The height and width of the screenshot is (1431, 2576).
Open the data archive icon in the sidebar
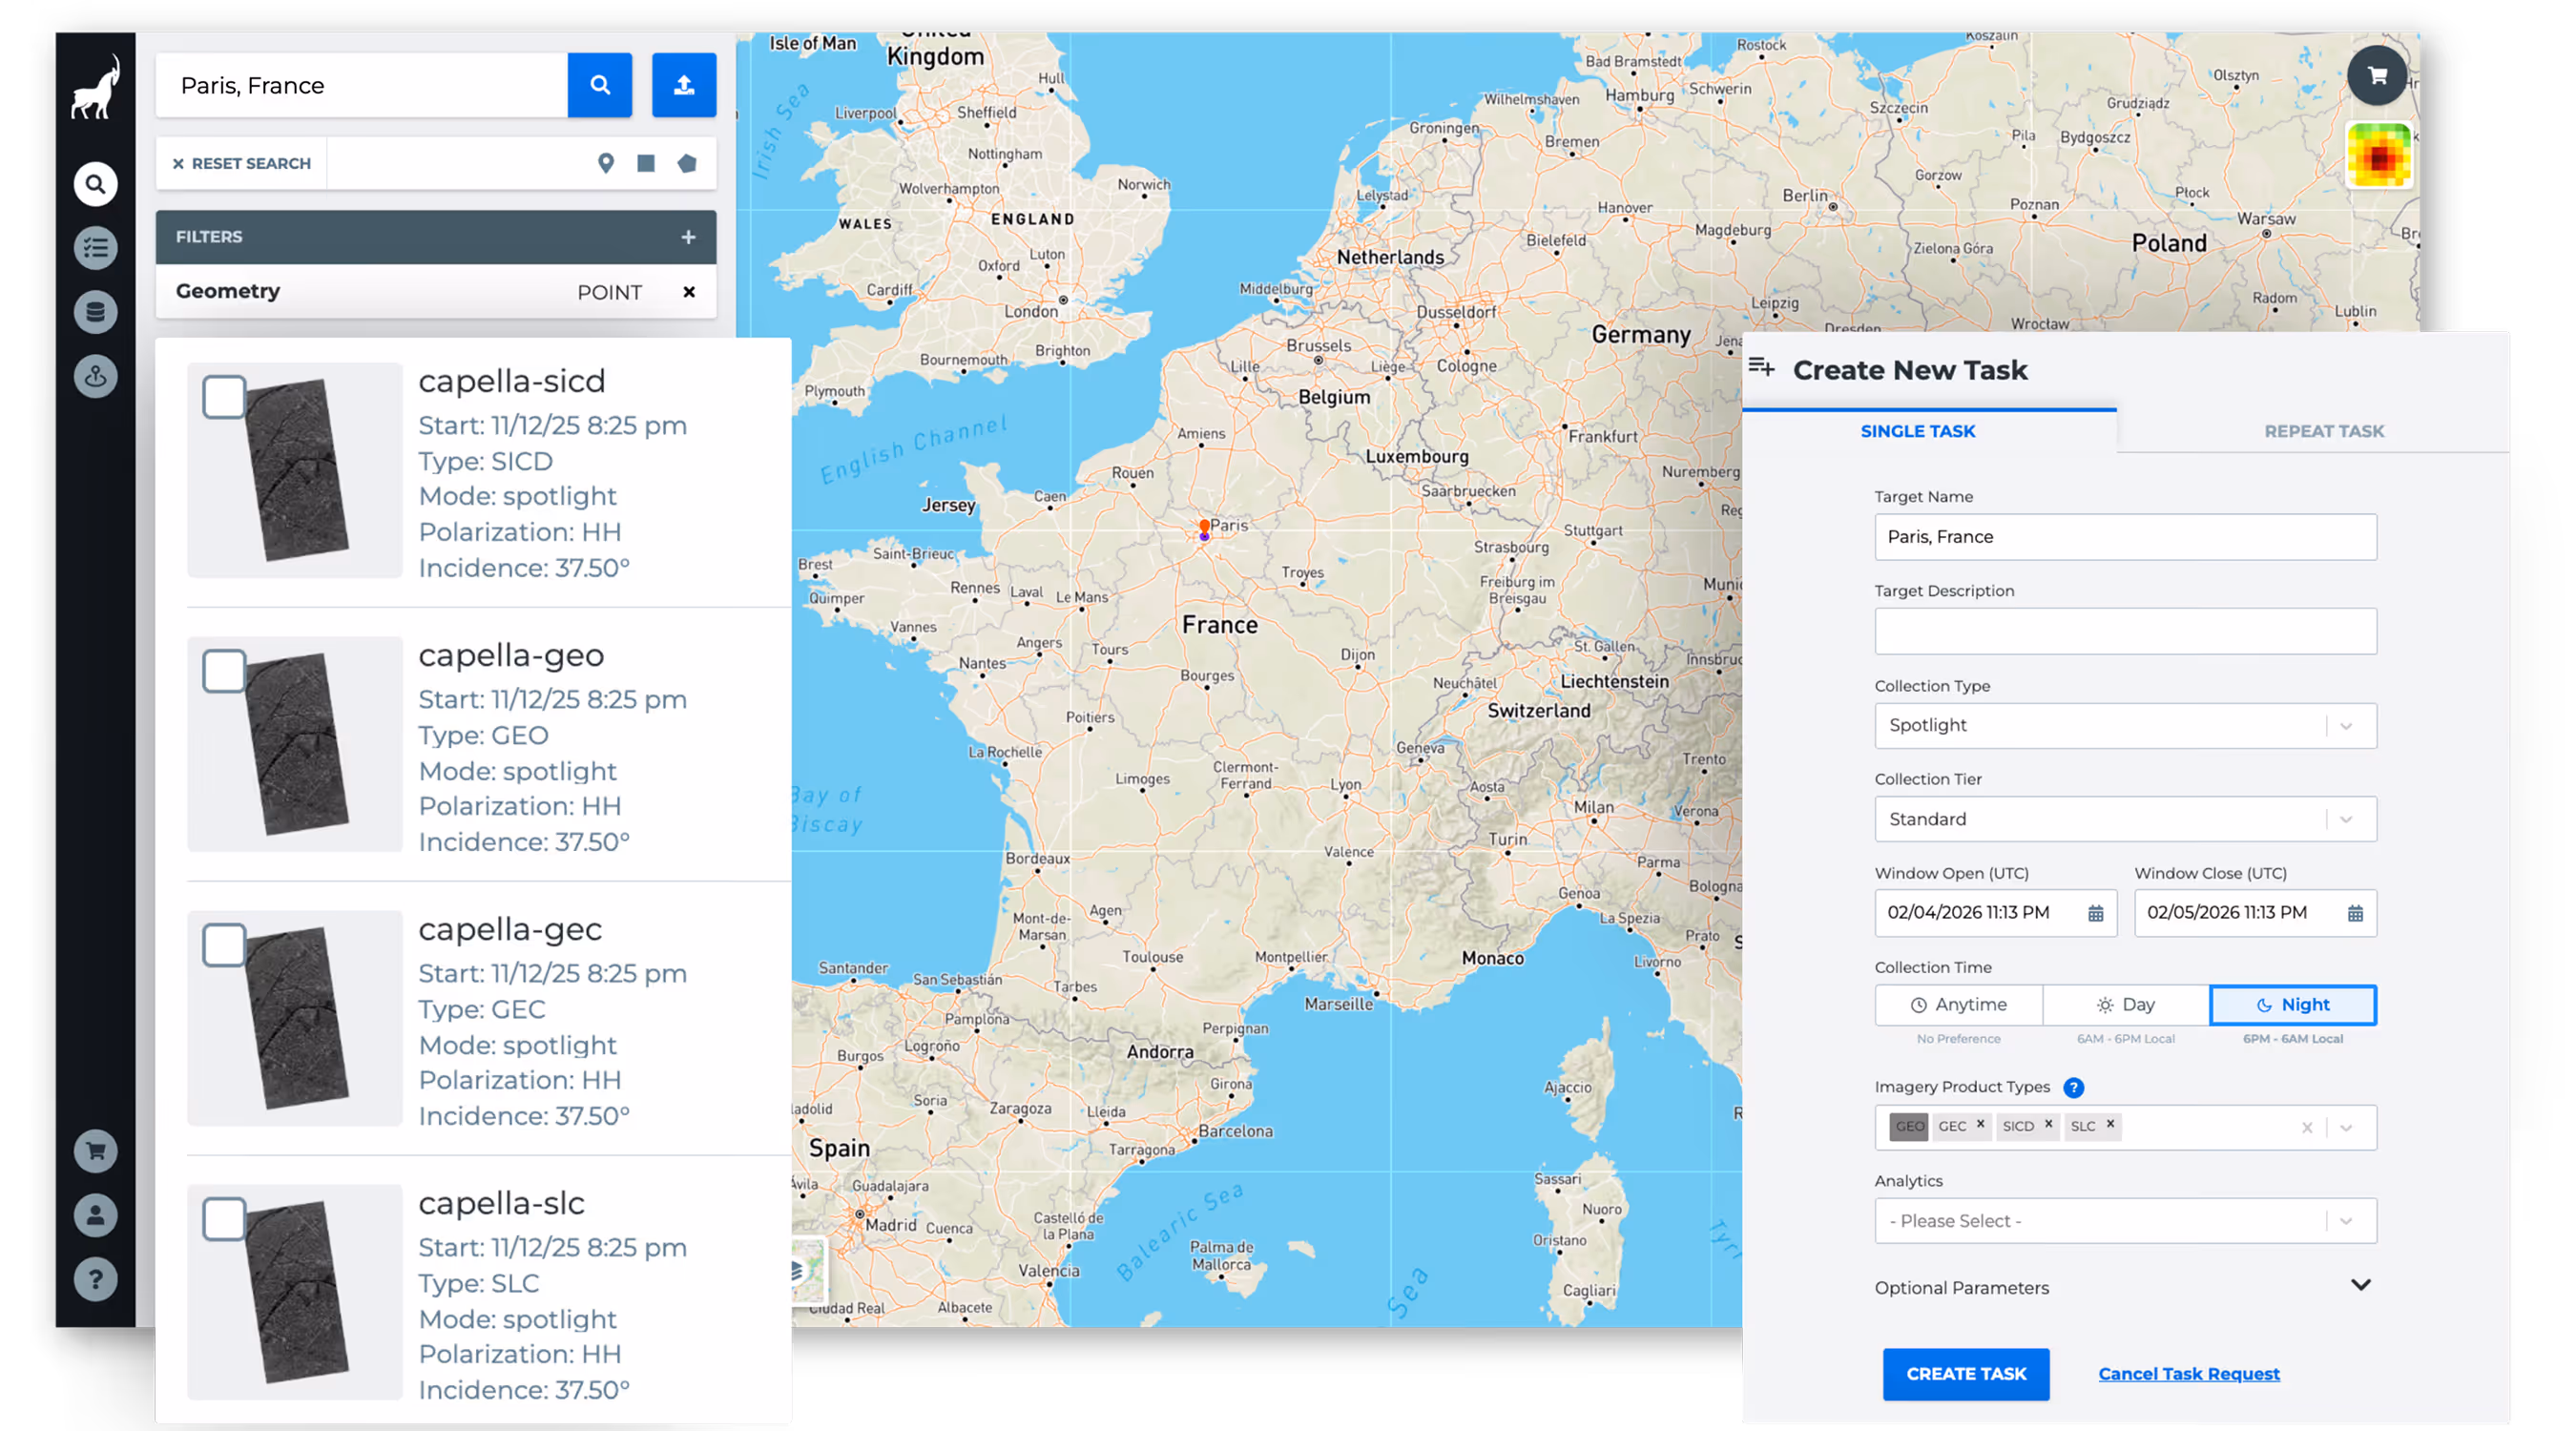[x=95, y=311]
